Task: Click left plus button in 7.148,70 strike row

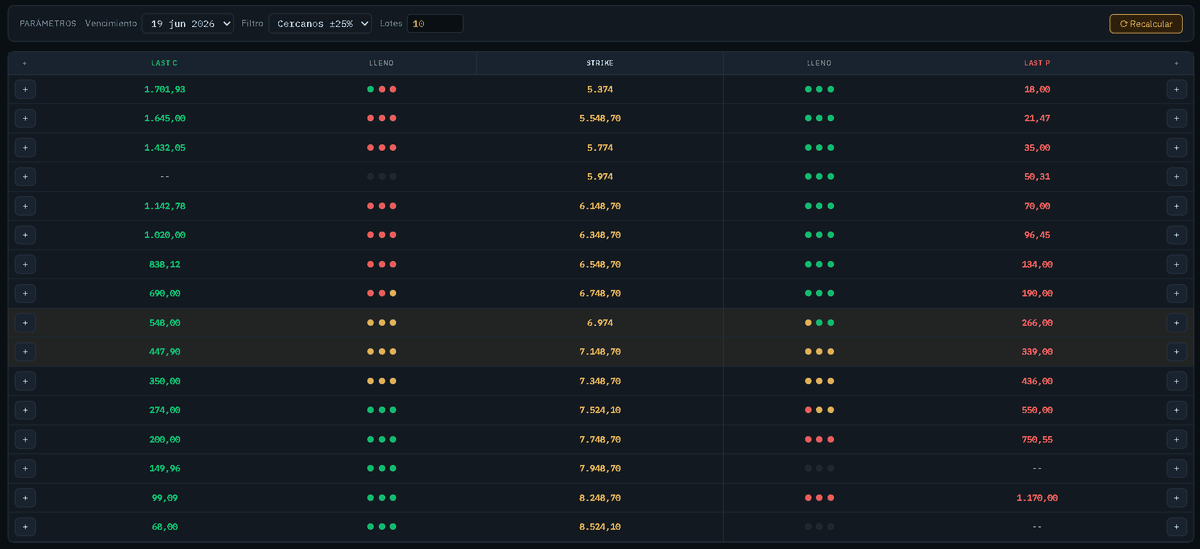Action: point(25,352)
